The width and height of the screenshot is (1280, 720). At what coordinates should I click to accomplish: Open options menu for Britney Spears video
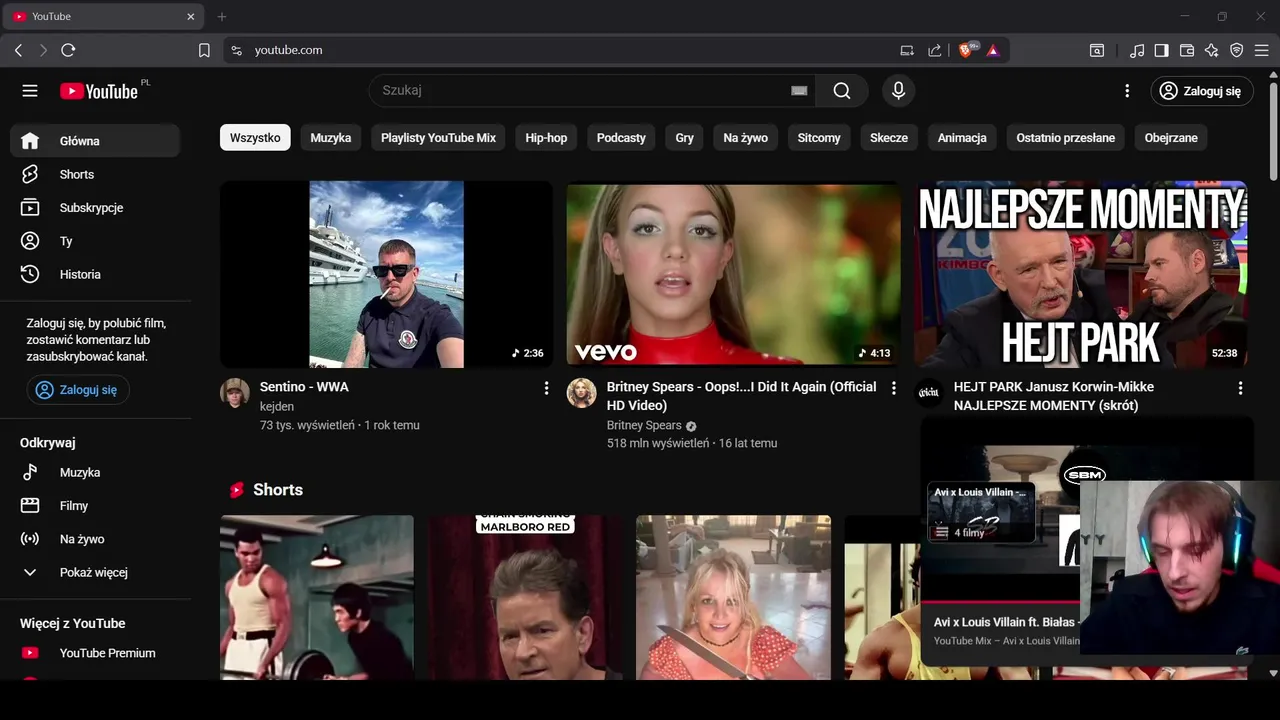[x=894, y=388]
